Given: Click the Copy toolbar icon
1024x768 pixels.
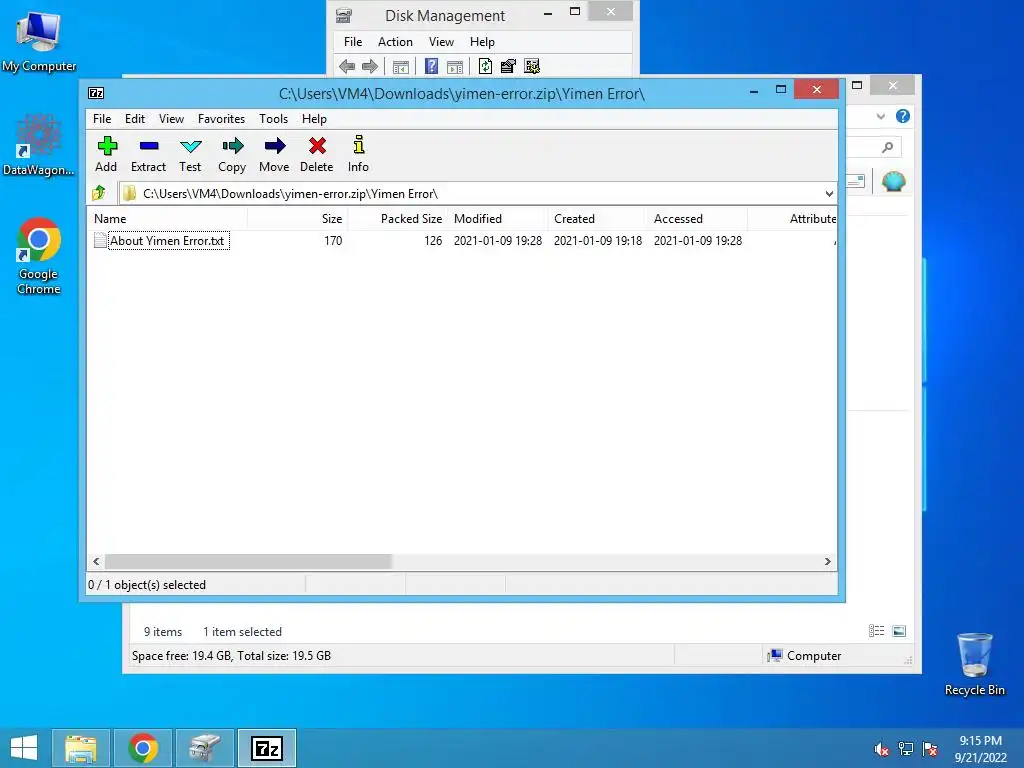Looking at the screenshot, I should pos(232,154).
